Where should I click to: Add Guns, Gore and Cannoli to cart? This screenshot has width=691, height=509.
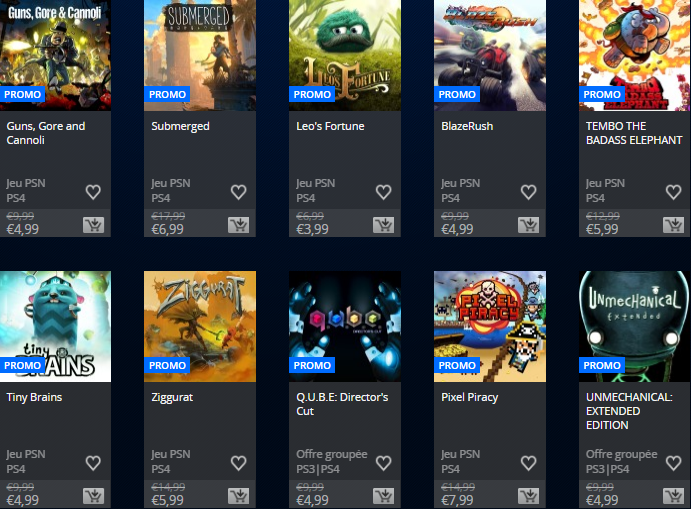click(93, 225)
